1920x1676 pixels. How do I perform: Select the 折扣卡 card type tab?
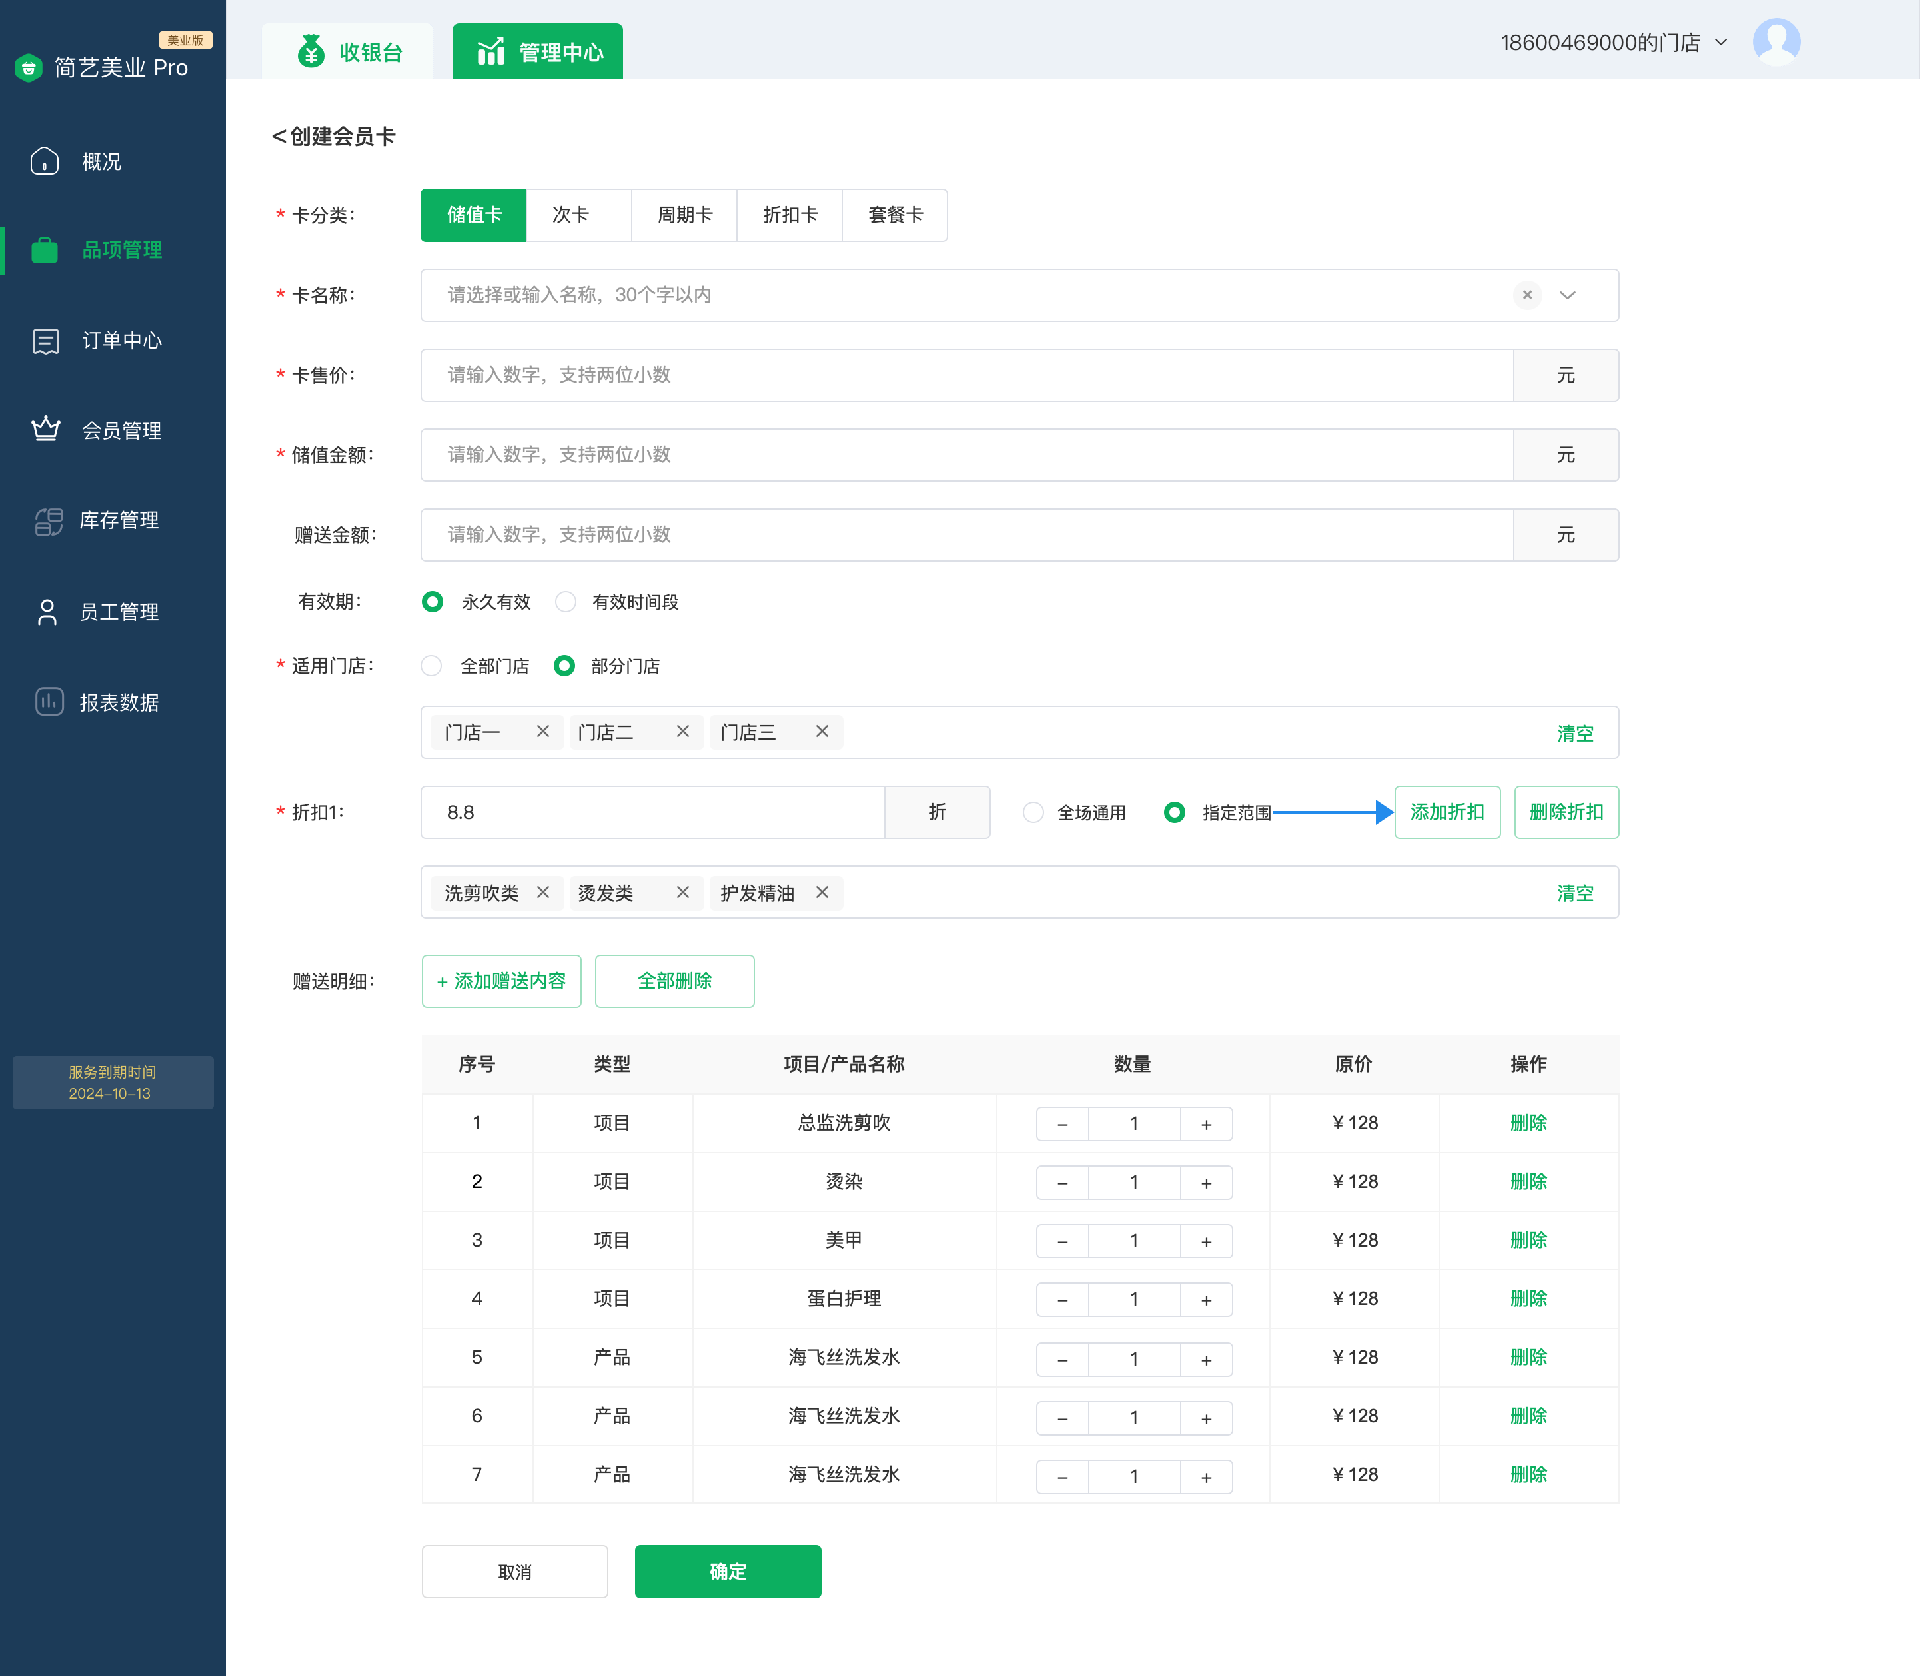[x=790, y=215]
